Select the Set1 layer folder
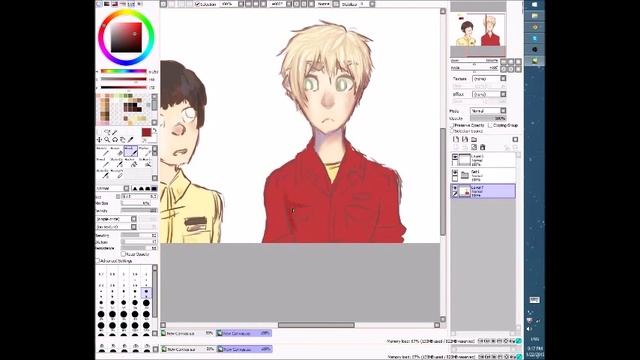 coord(483,175)
